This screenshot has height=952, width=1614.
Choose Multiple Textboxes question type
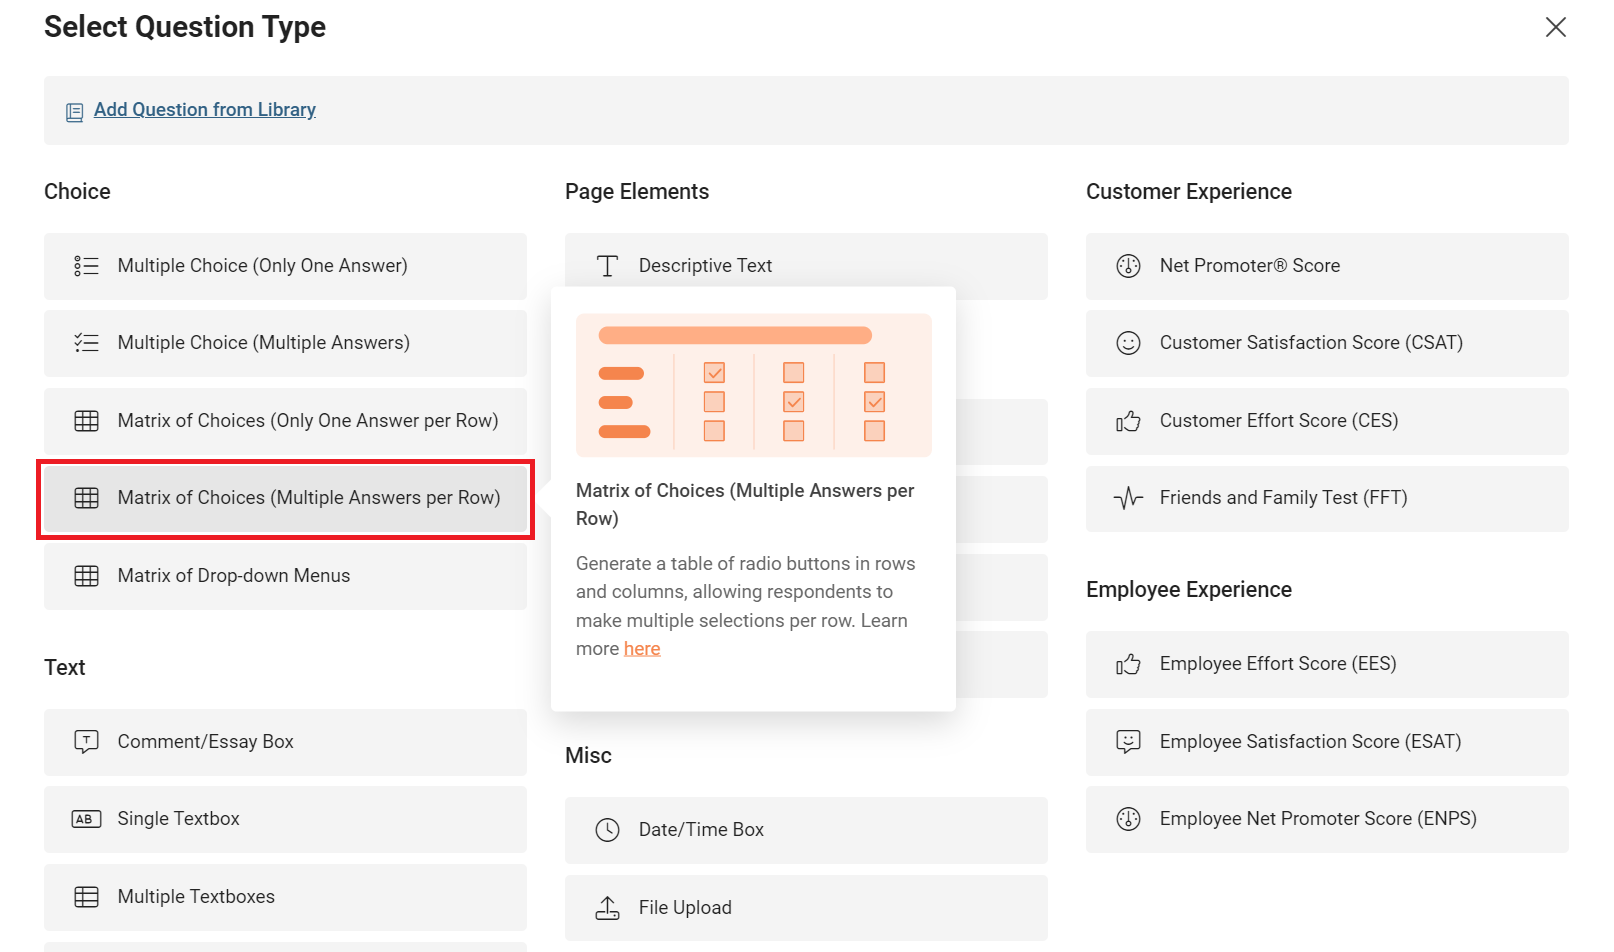tap(285, 897)
